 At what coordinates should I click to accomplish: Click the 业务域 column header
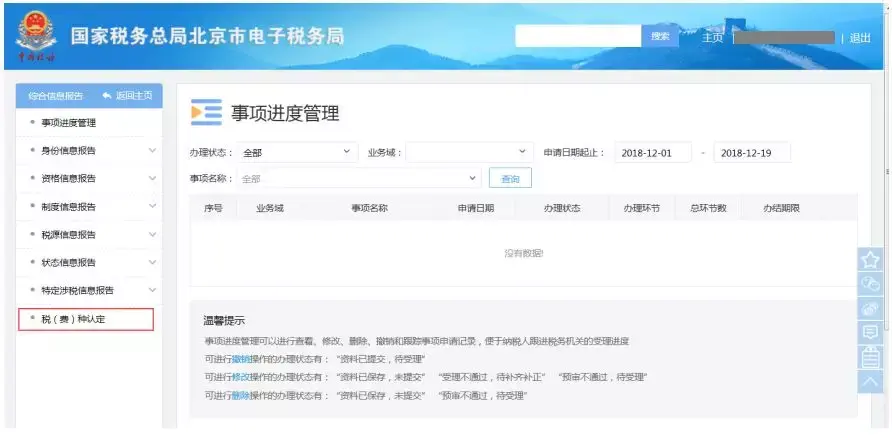(x=270, y=208)
